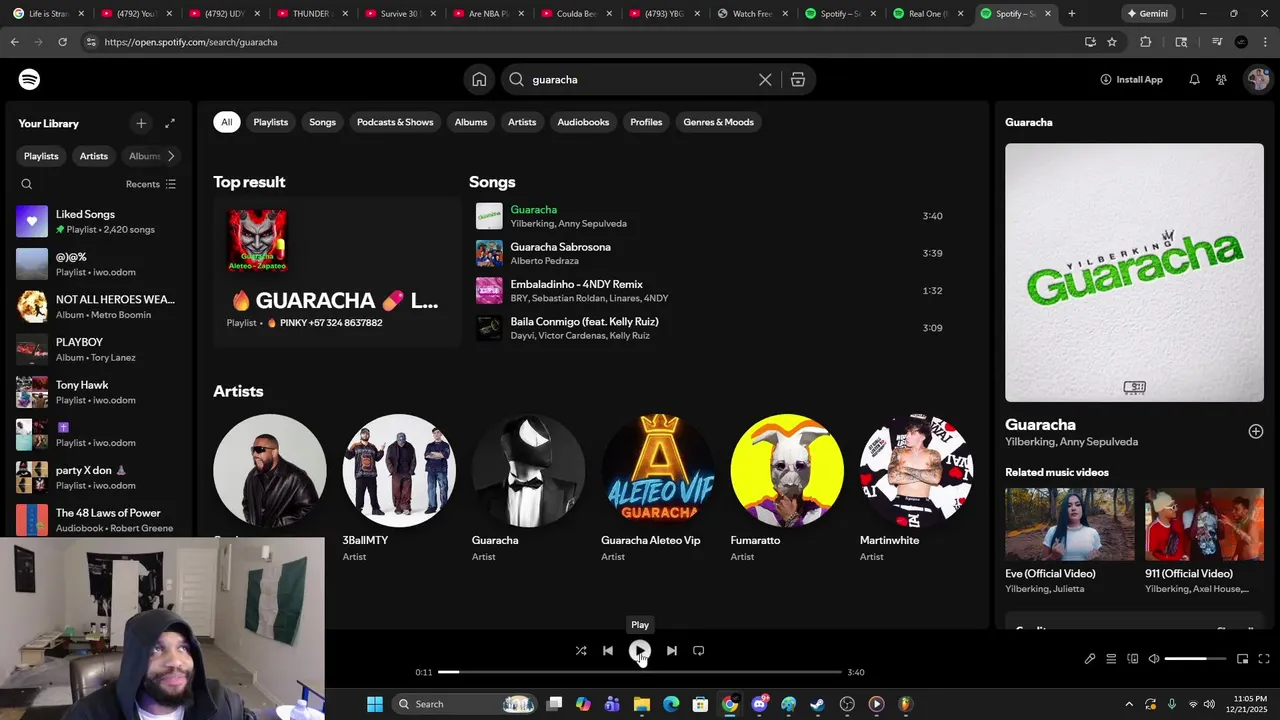Open the play queue icon

(1111, 659)
